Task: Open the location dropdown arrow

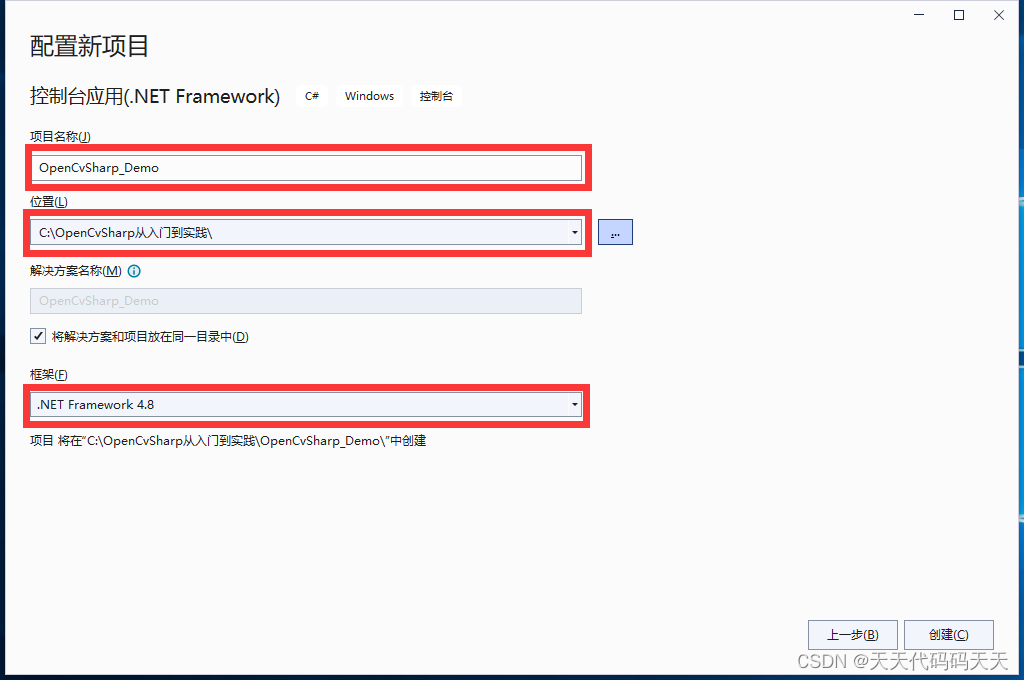Action: tap(575, 233)
